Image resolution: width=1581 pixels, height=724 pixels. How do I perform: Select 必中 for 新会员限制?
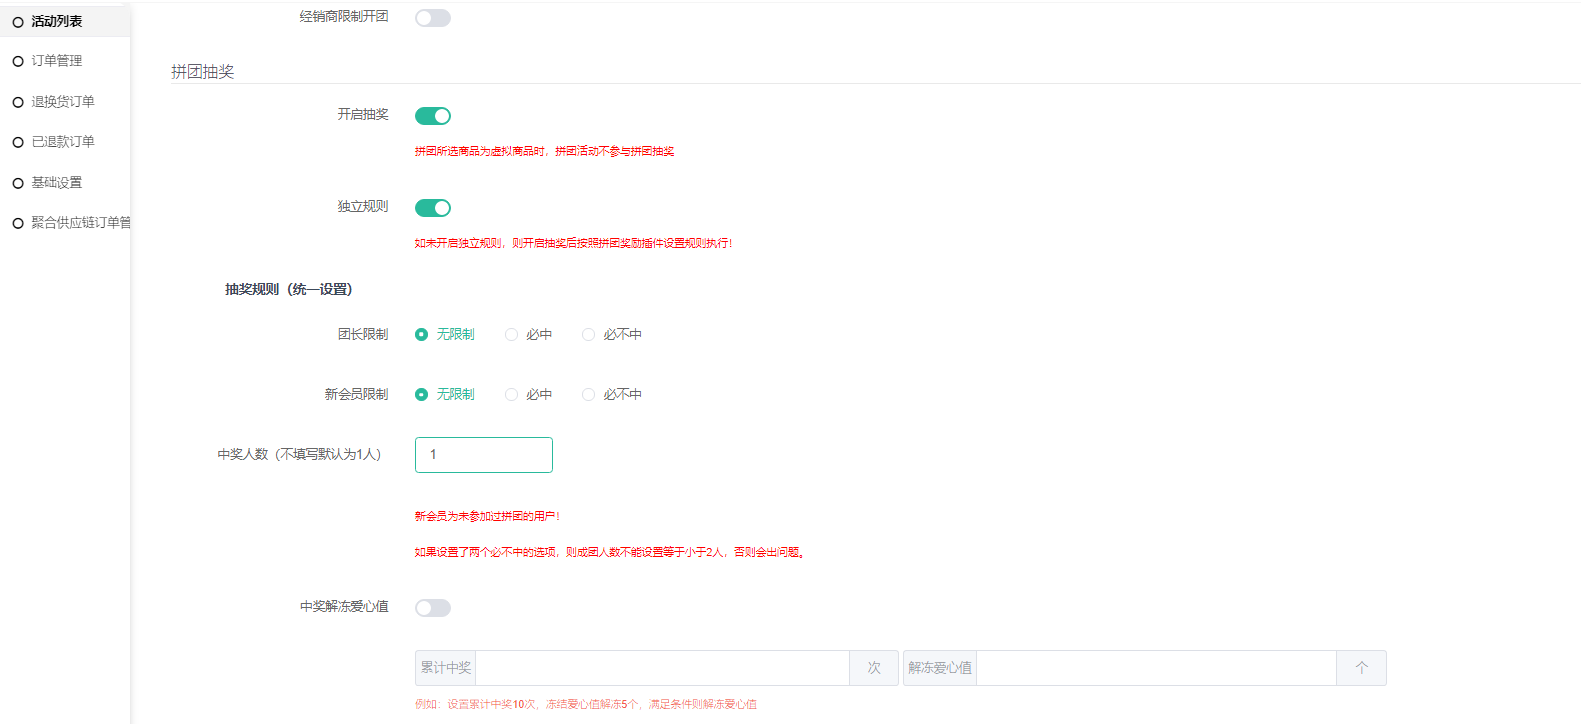pos(512,395)
